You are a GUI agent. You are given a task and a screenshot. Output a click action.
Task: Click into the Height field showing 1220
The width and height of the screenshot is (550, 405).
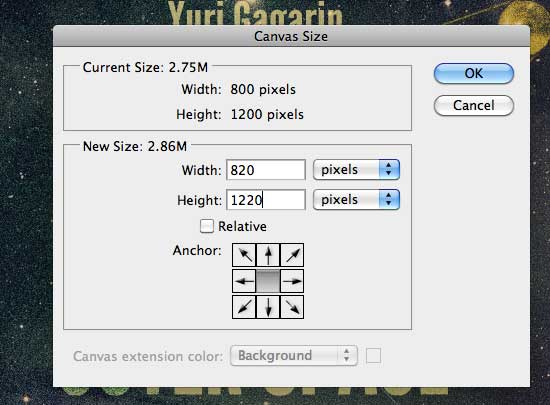click(x=266, y=200)
